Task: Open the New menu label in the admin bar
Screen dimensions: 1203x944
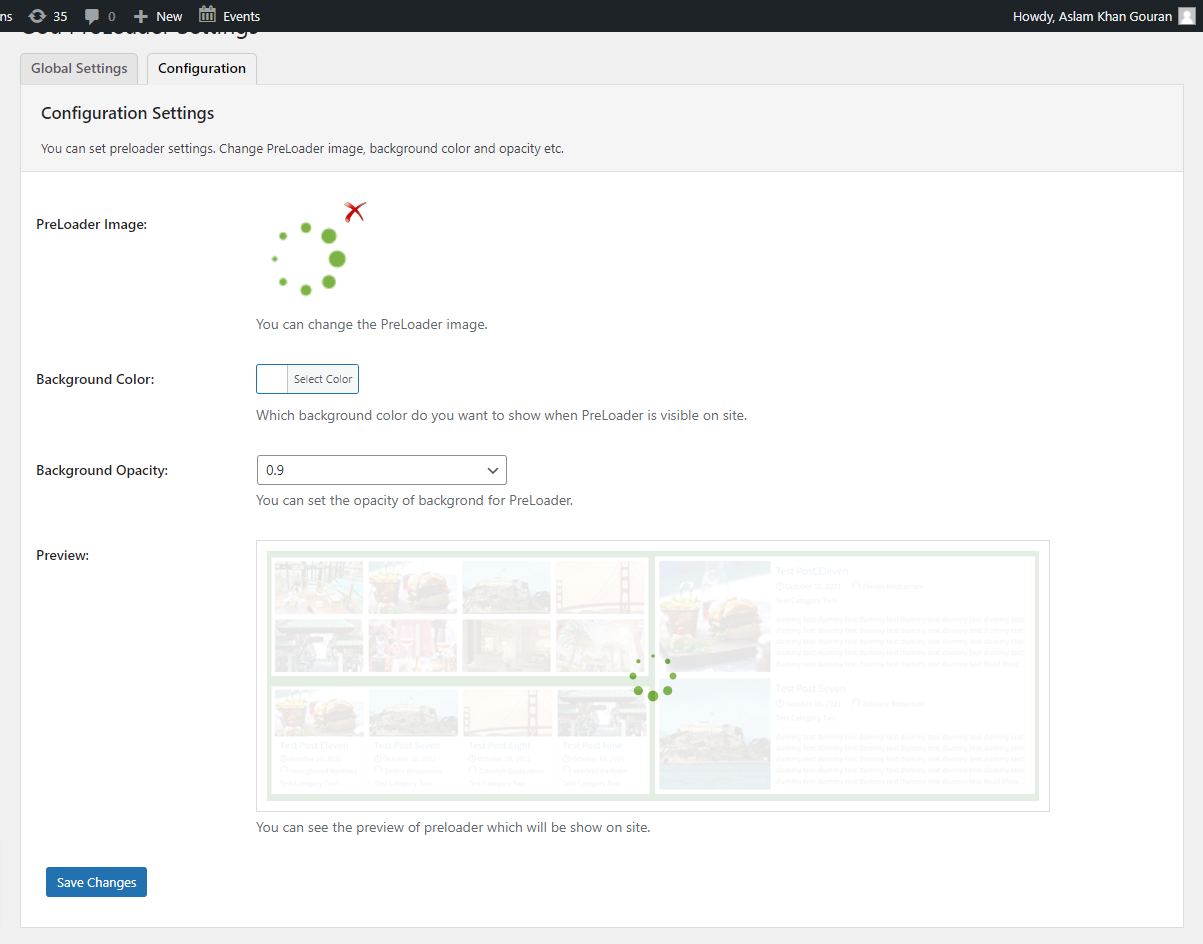Action: pos(169,16)
